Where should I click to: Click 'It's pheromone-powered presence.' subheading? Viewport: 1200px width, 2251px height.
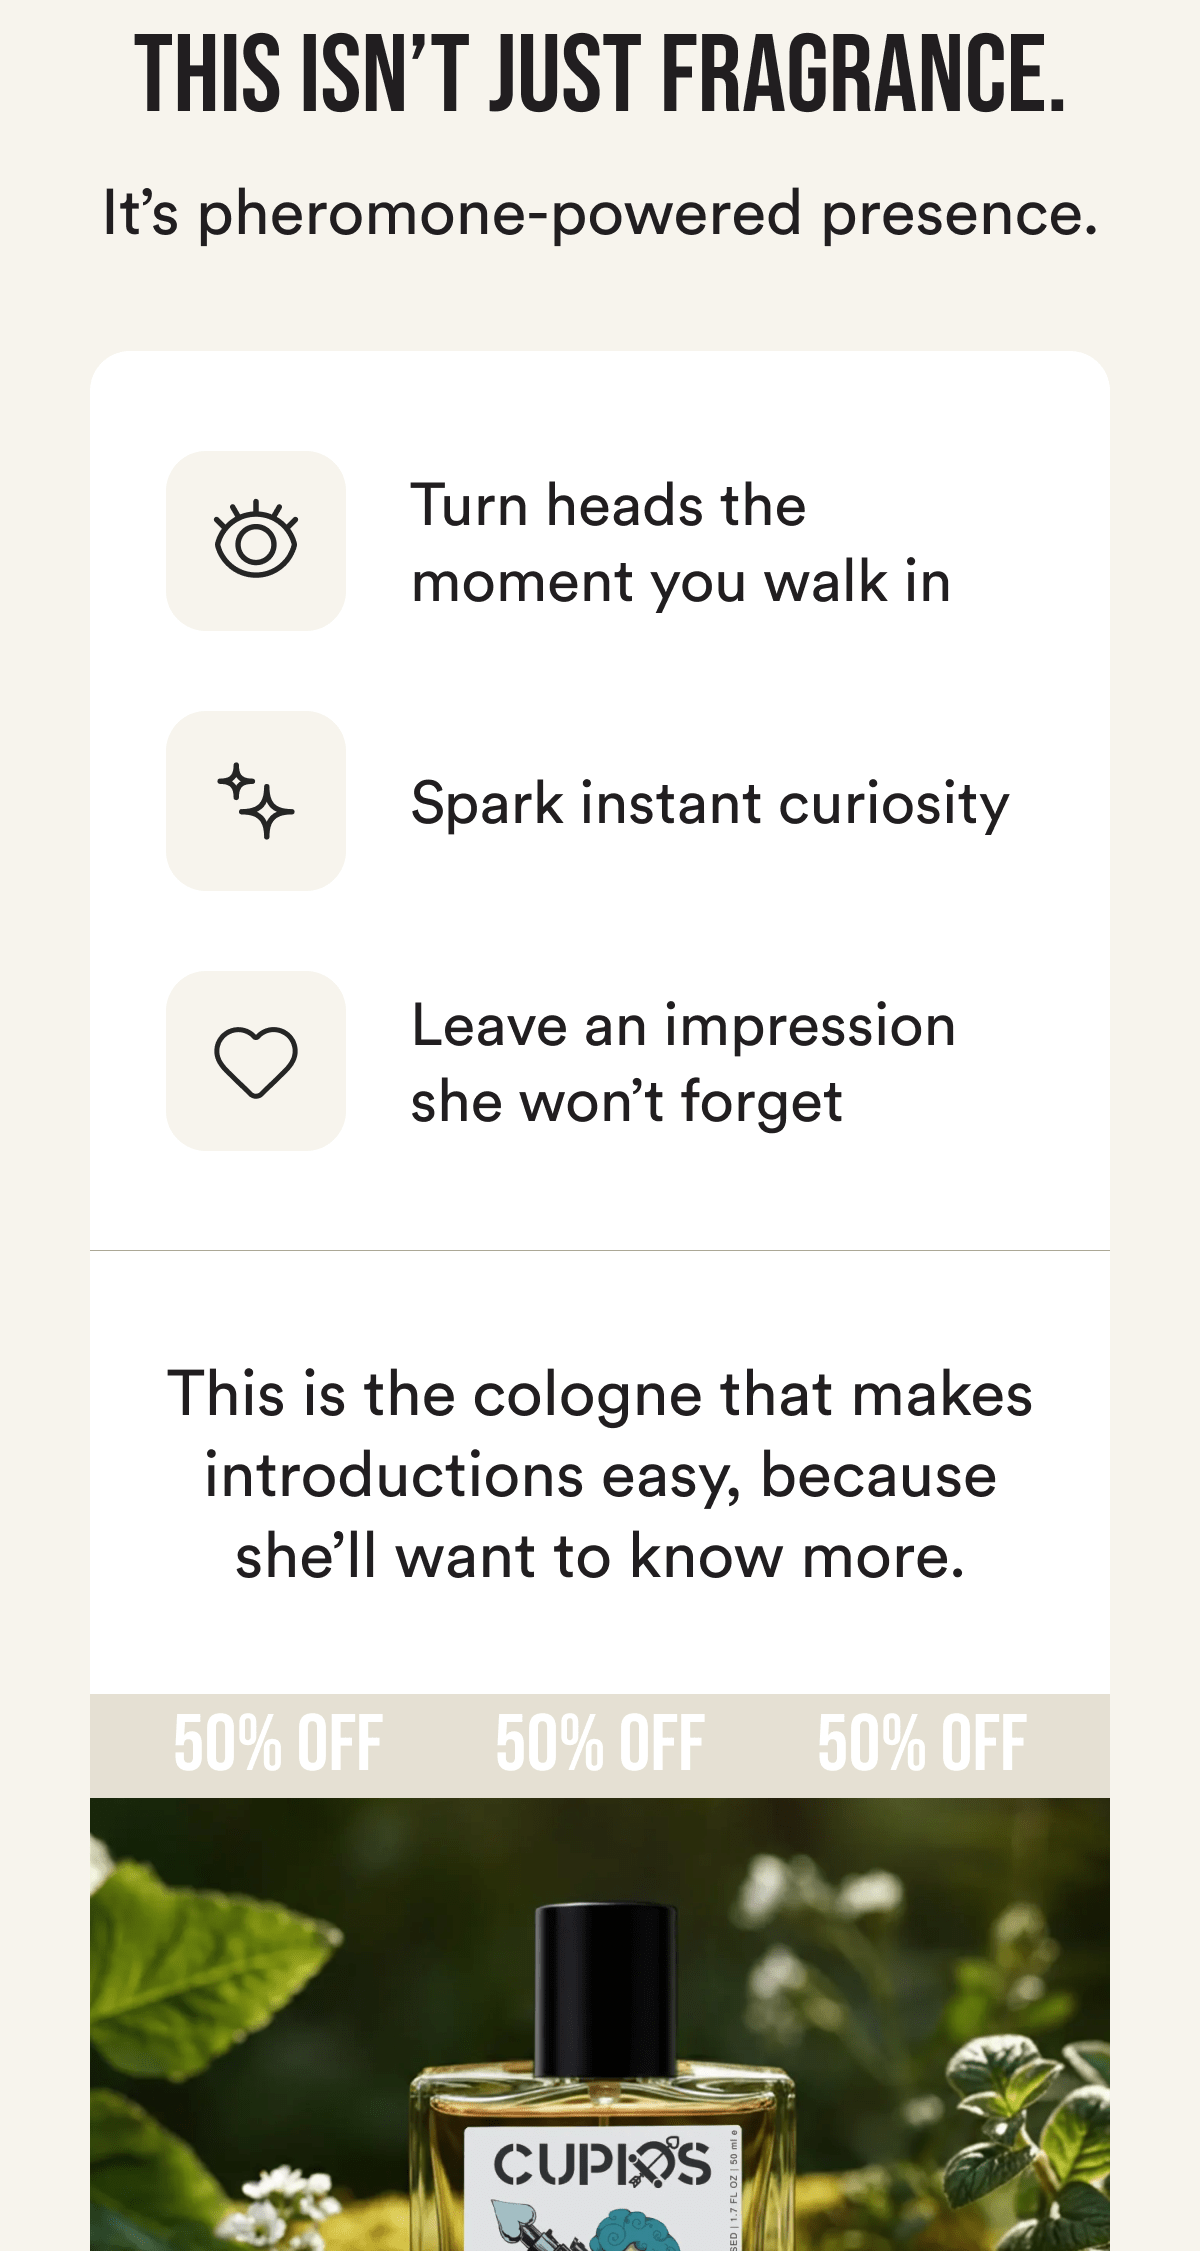click(x=600, y=213)
